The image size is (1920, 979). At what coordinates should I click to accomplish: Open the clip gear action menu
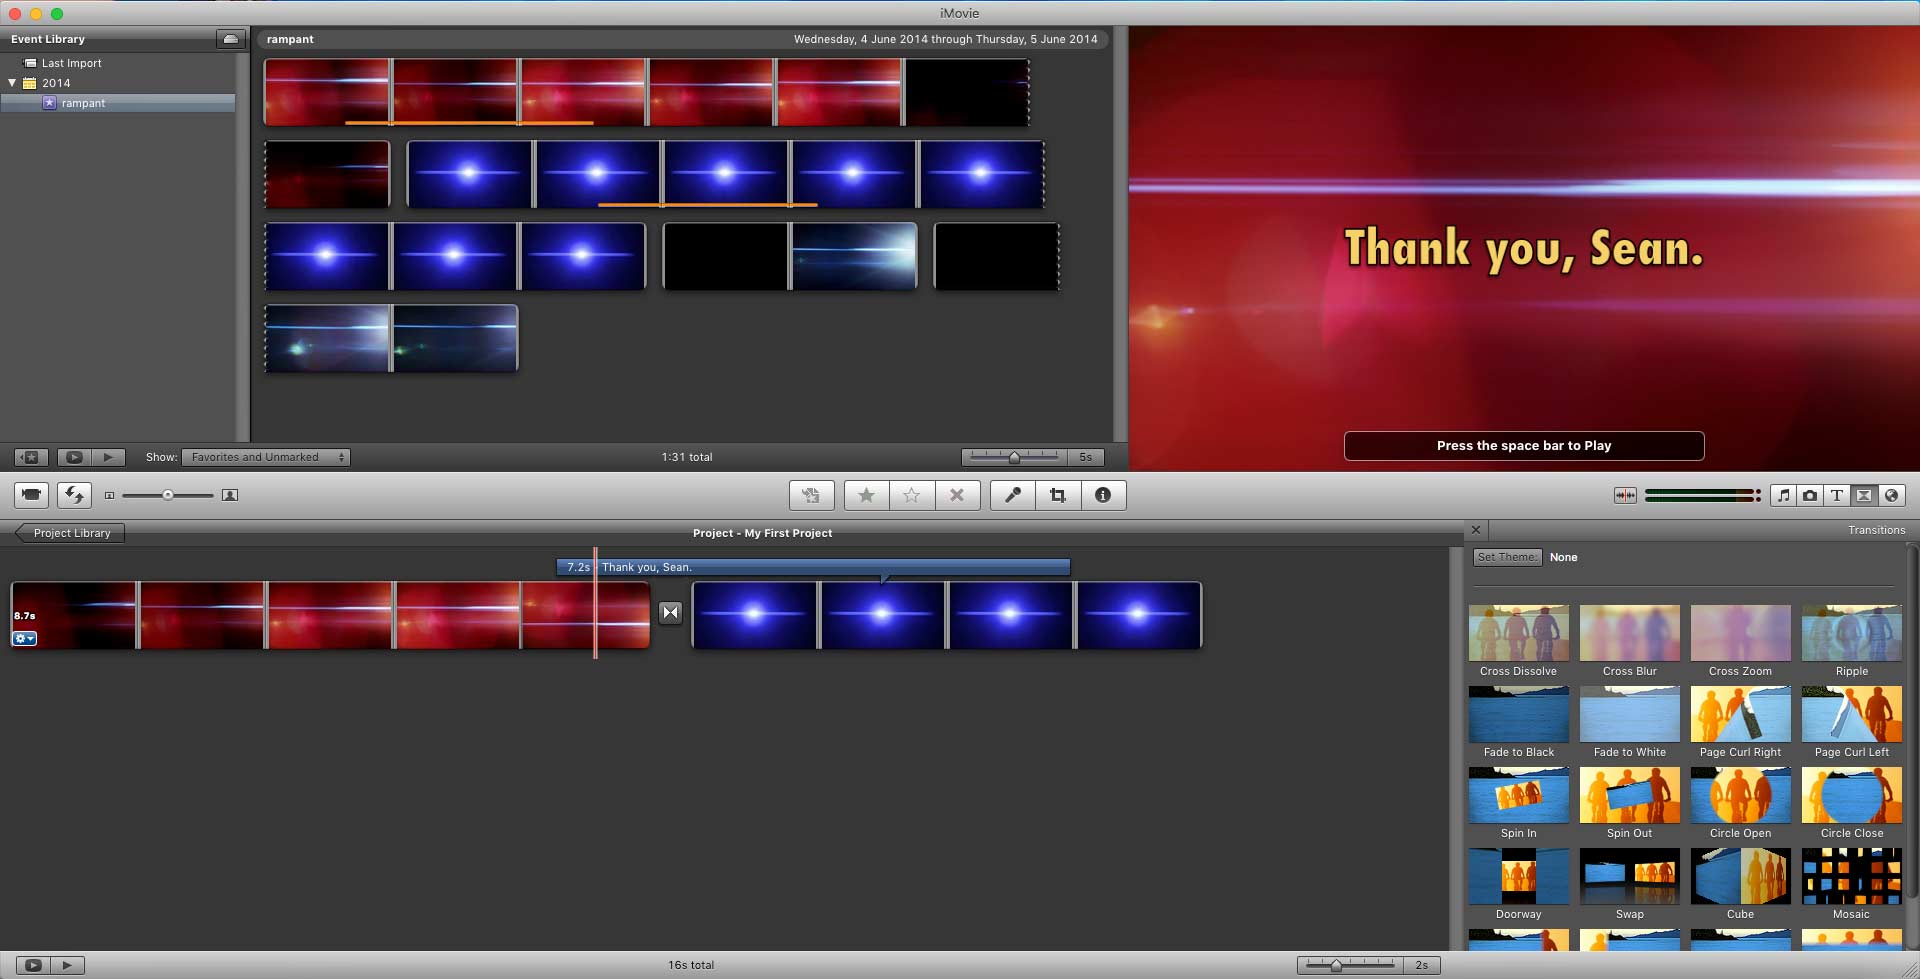point(25,638)
